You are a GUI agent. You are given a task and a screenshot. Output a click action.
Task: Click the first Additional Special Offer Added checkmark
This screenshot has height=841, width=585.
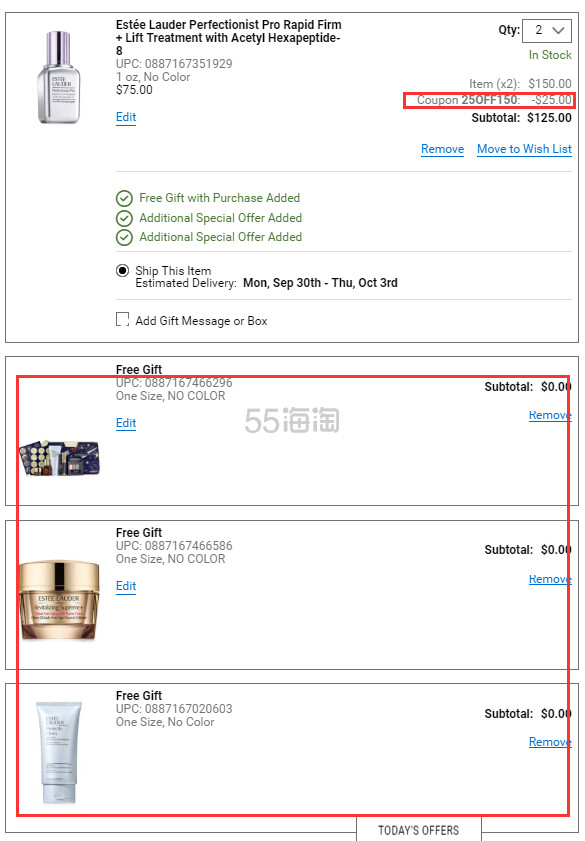click(x=124, y=218)
